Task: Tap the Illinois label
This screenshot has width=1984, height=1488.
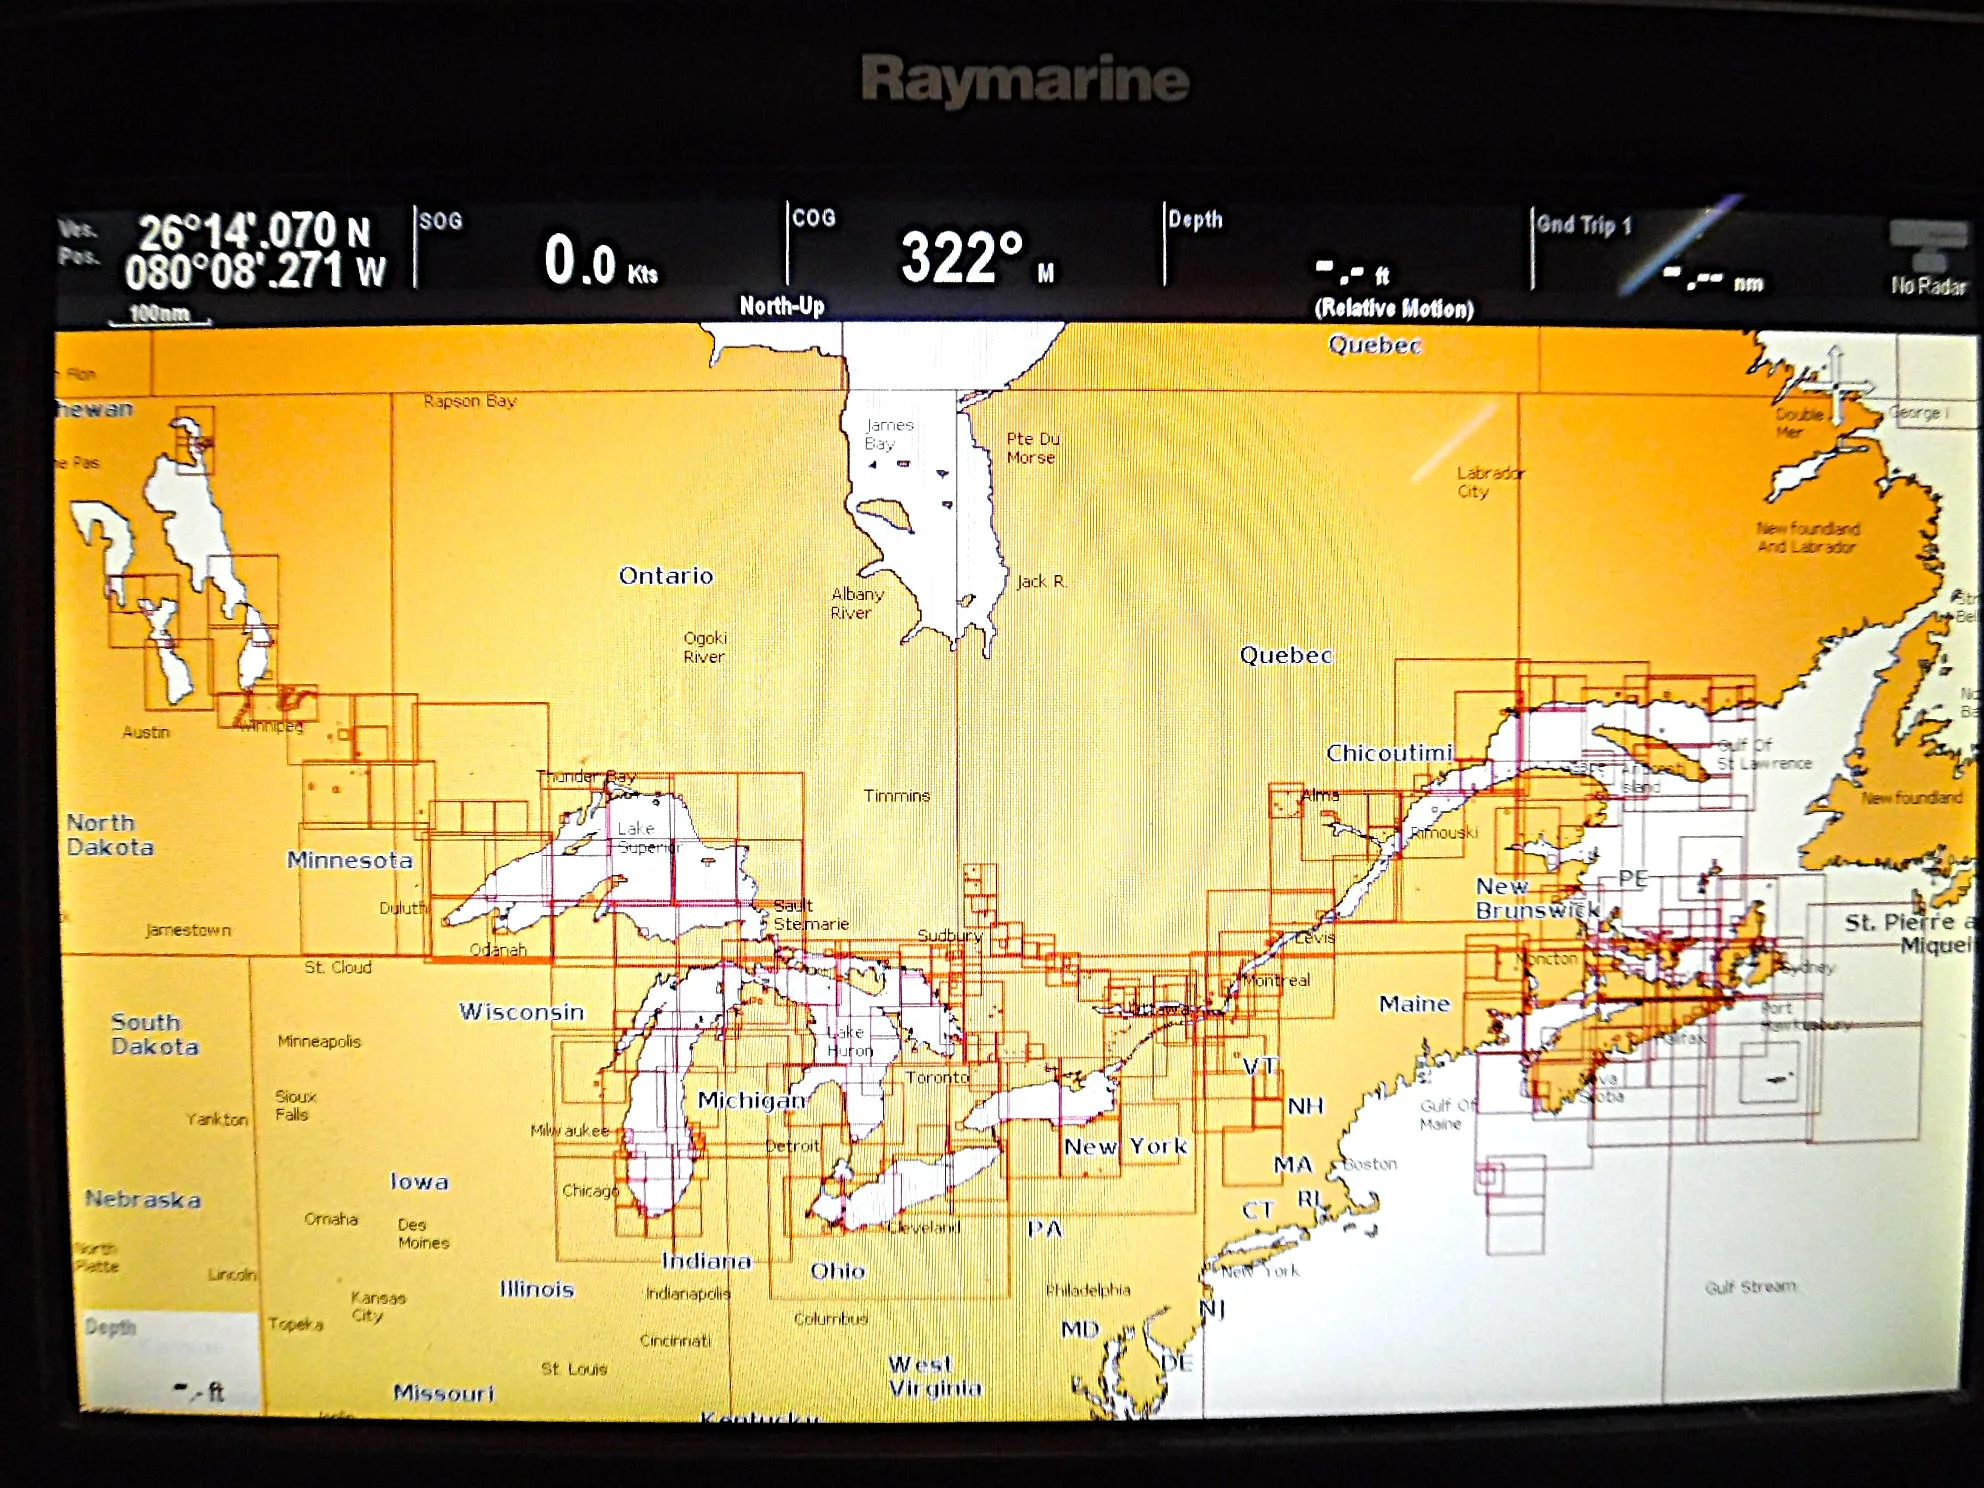Action: (537, 1289)
